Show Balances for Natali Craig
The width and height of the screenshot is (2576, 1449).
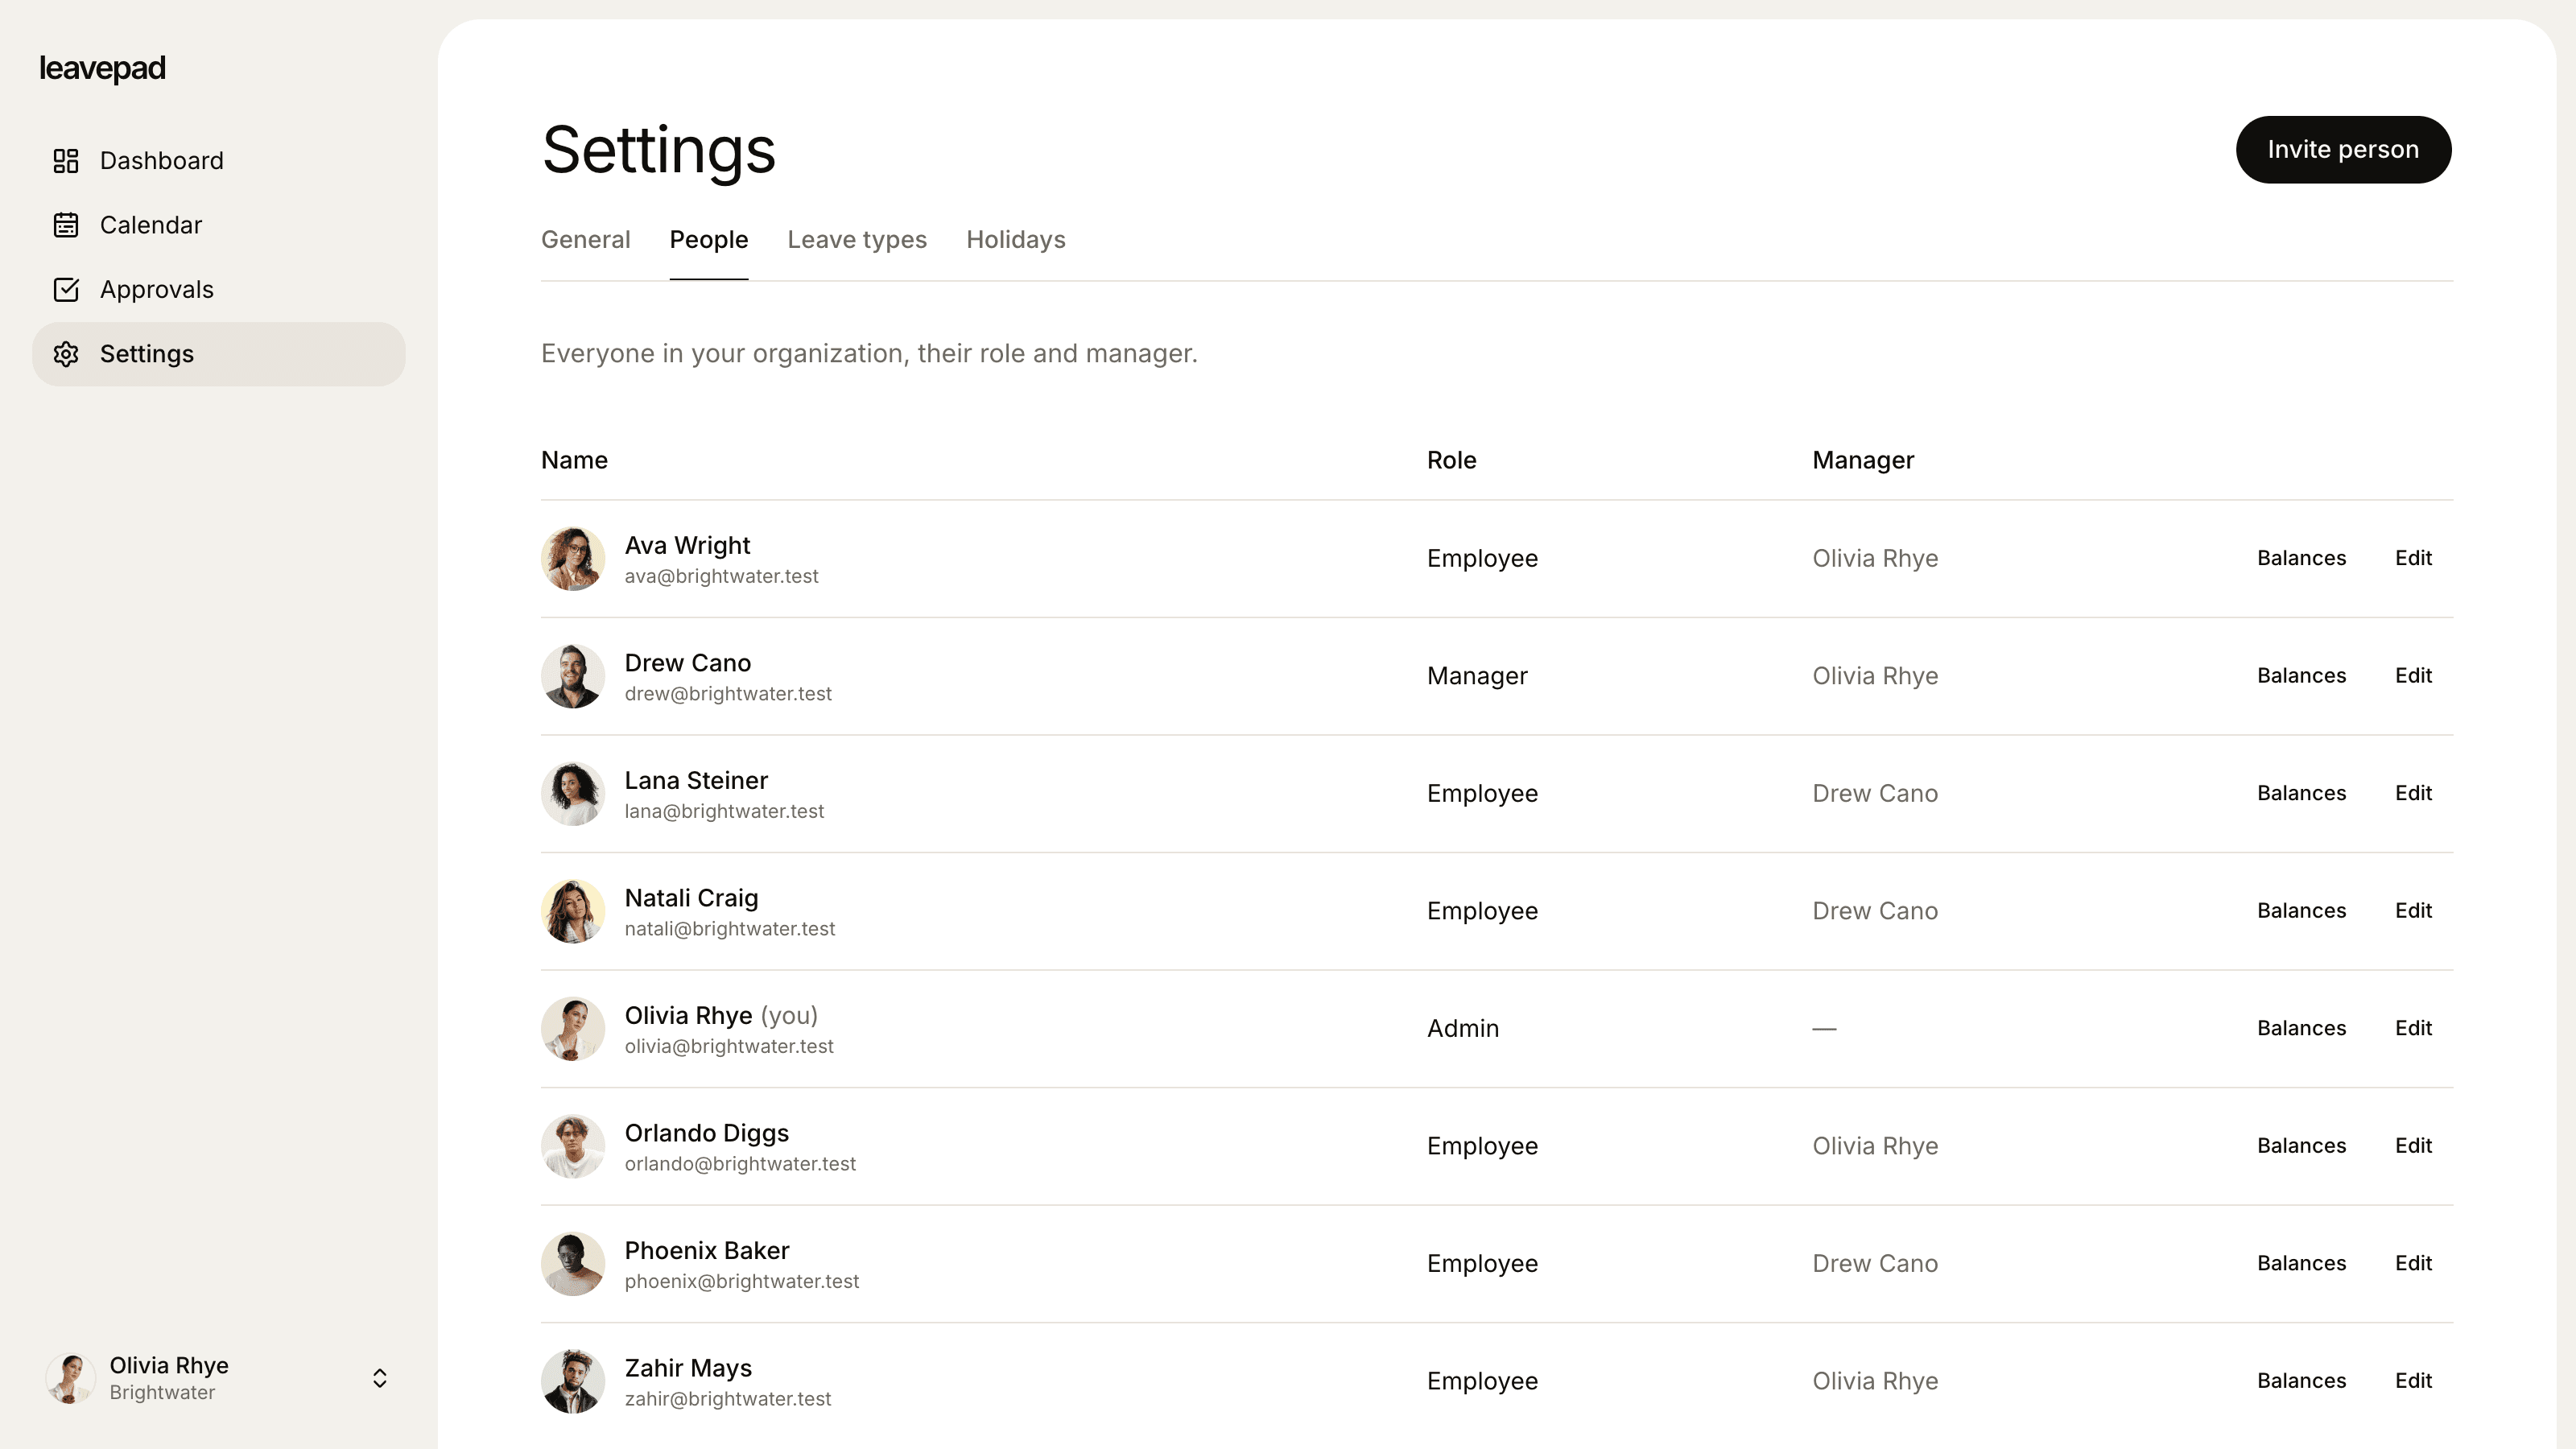click(2301, 911)
